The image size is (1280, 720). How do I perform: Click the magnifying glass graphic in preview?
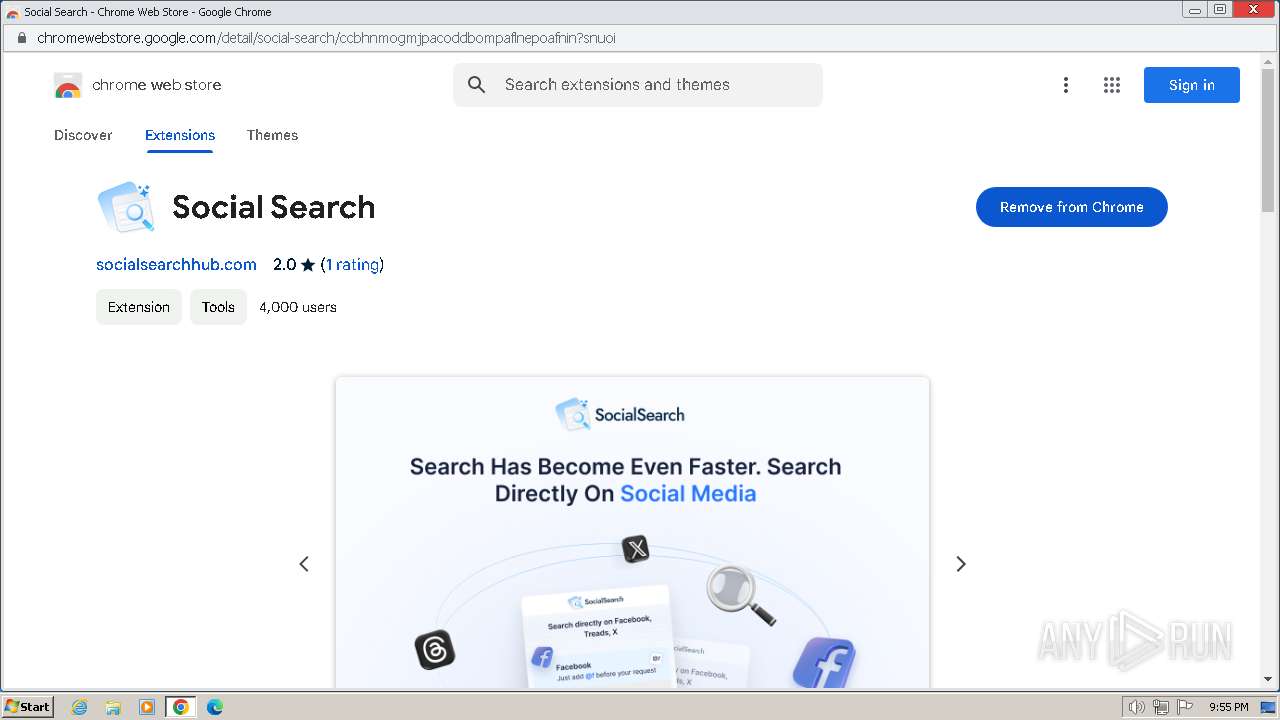click(740, 595)
